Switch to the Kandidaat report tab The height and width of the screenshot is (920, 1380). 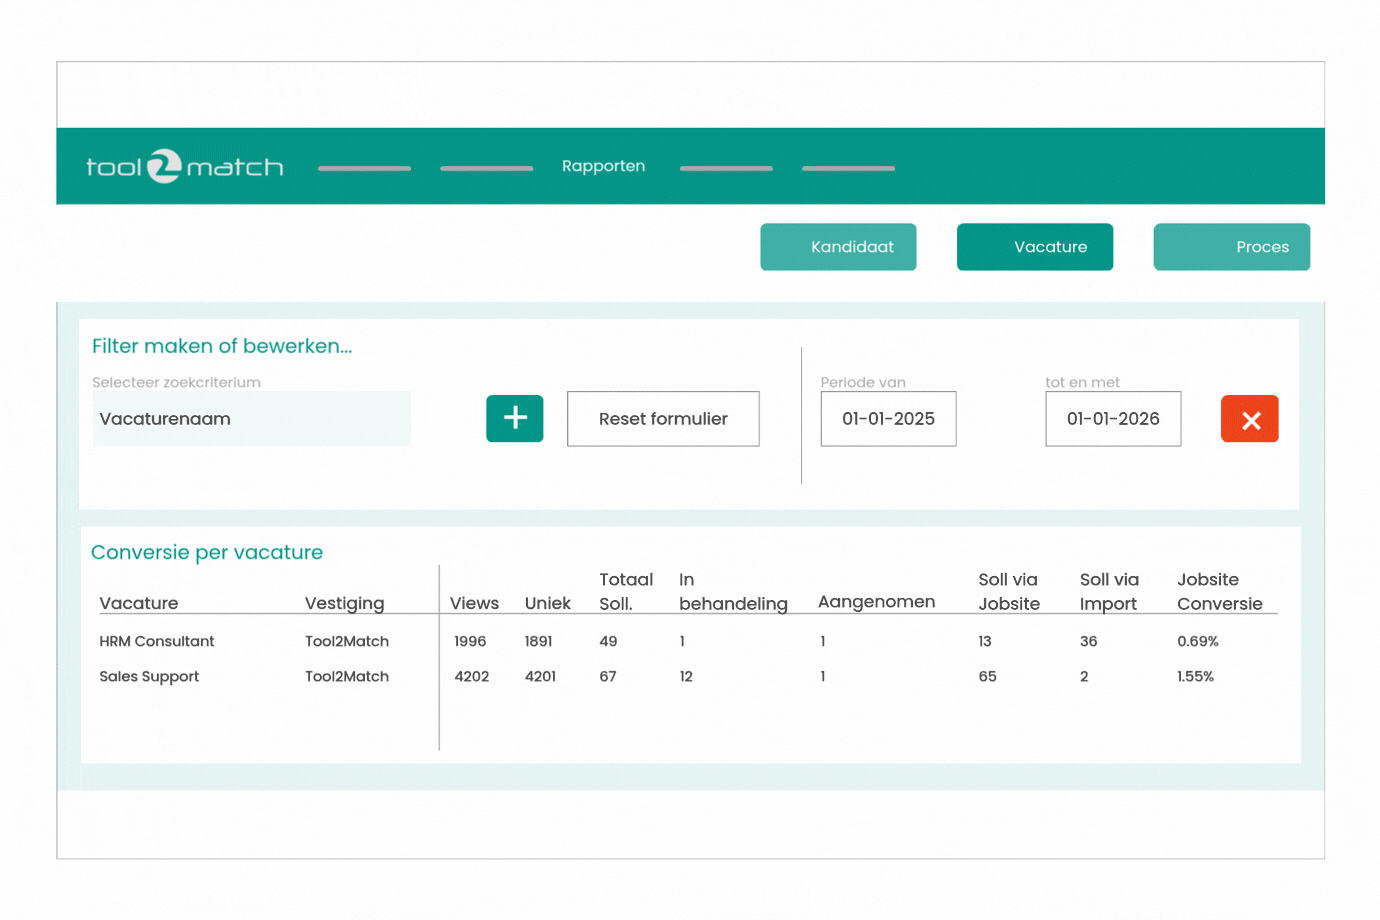click(838, 247)
